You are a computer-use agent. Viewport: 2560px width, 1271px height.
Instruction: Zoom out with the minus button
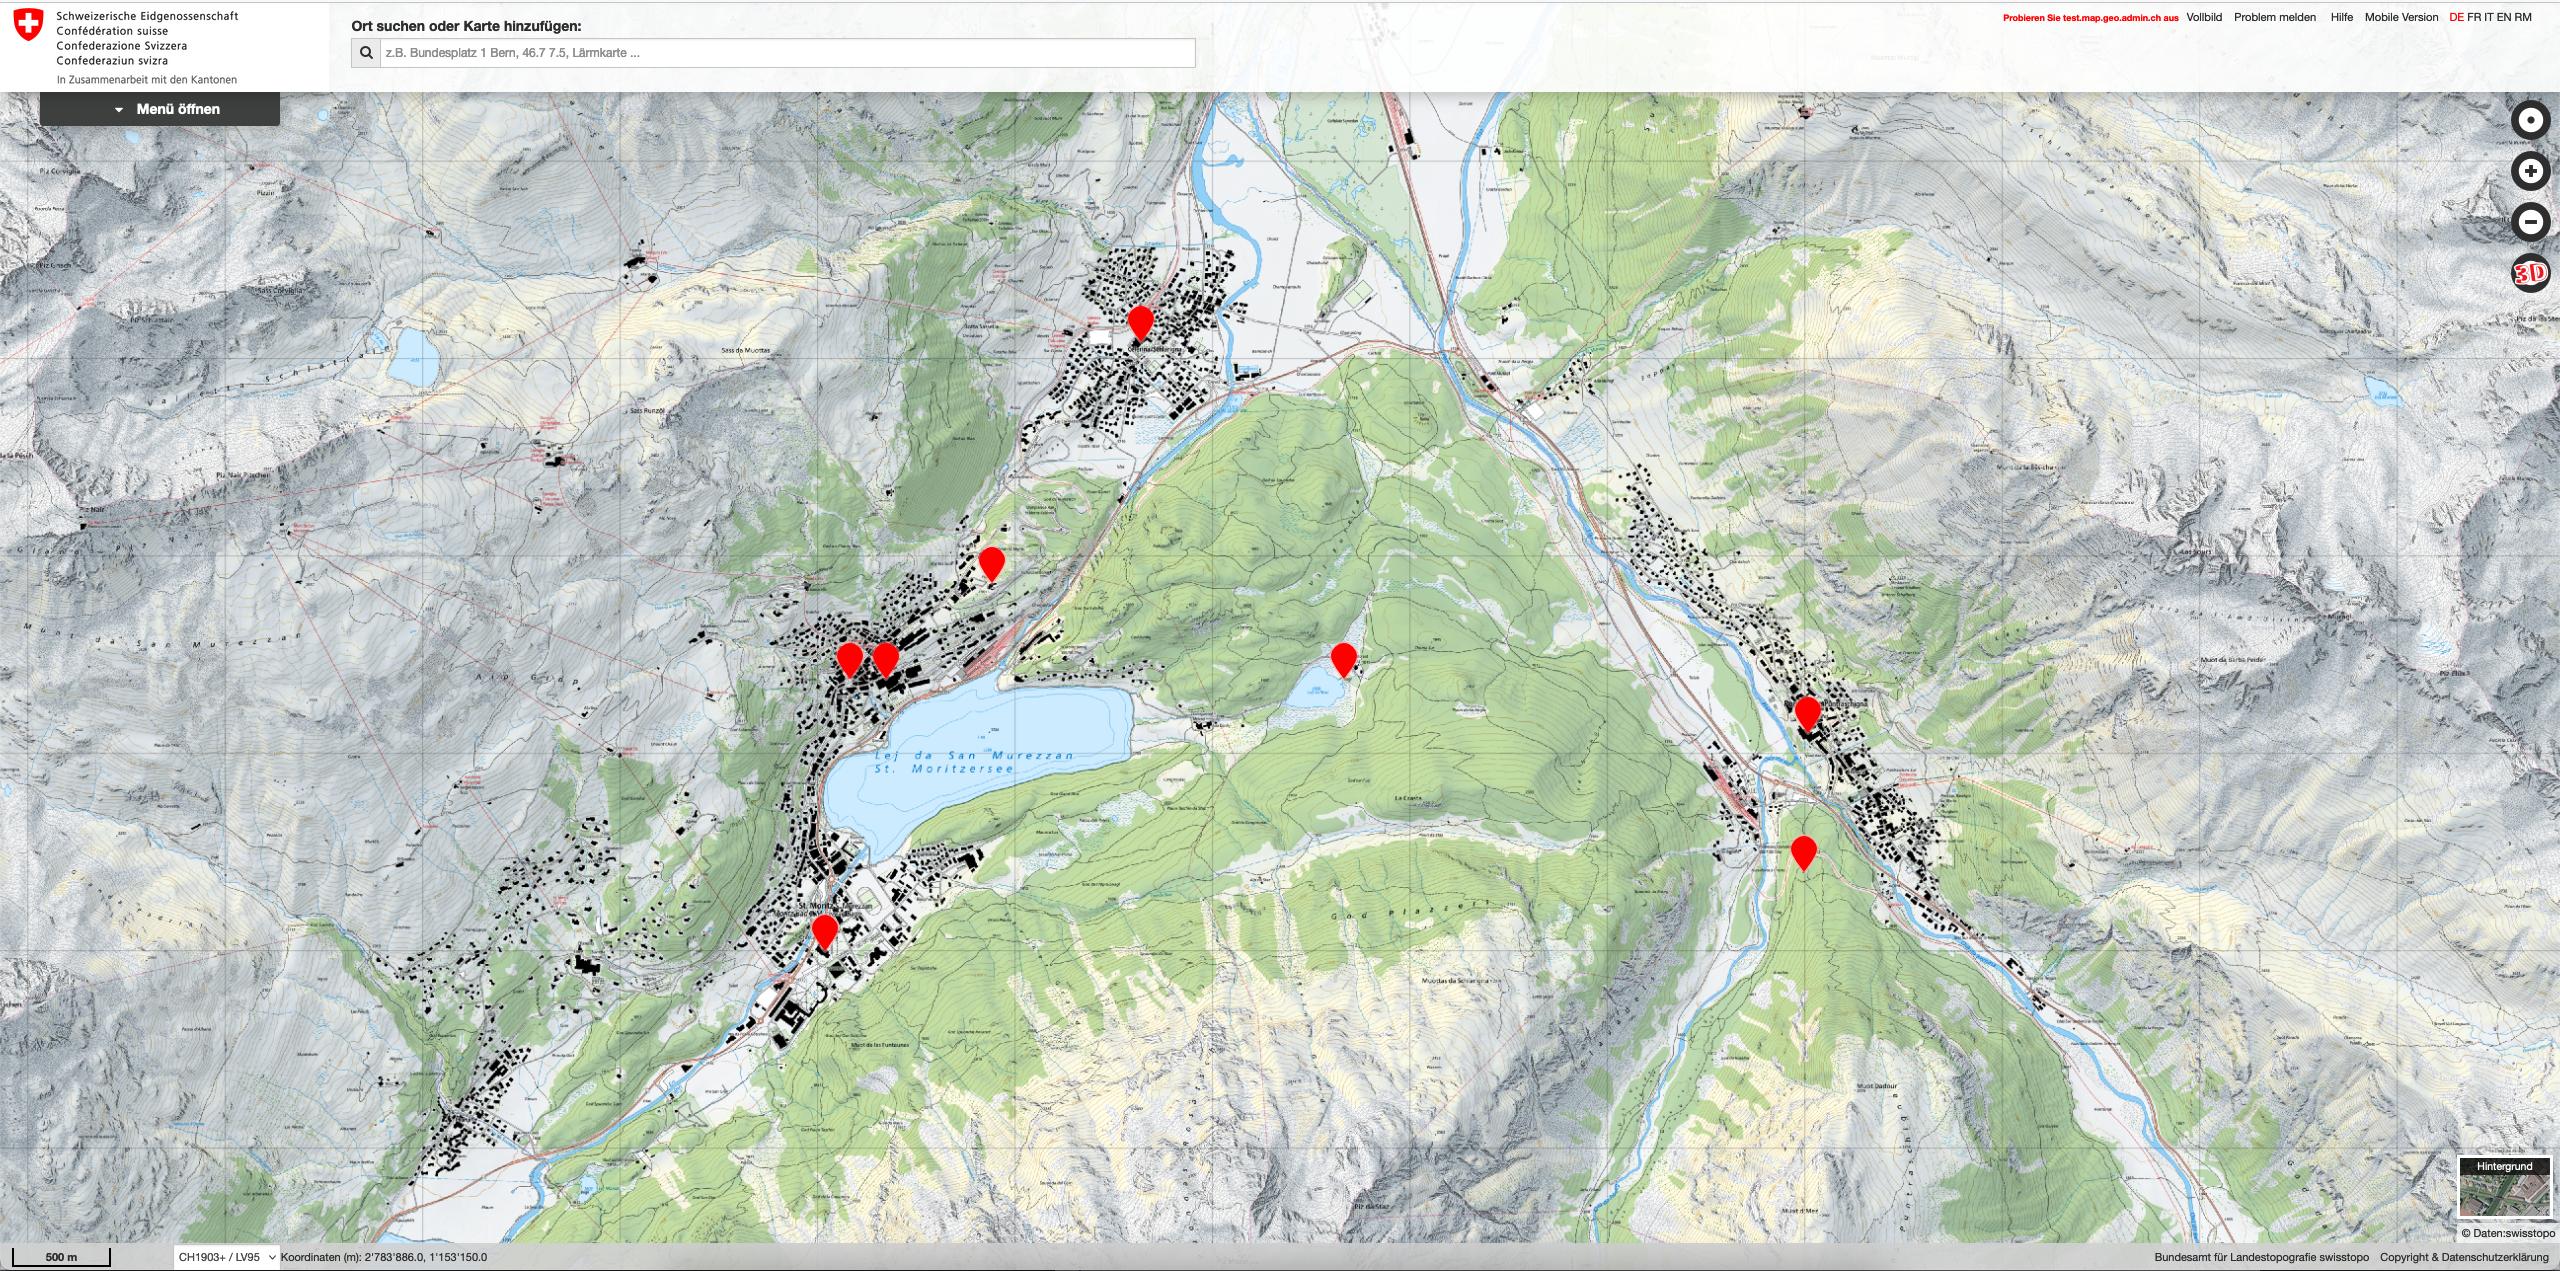tap(2530, 221)
